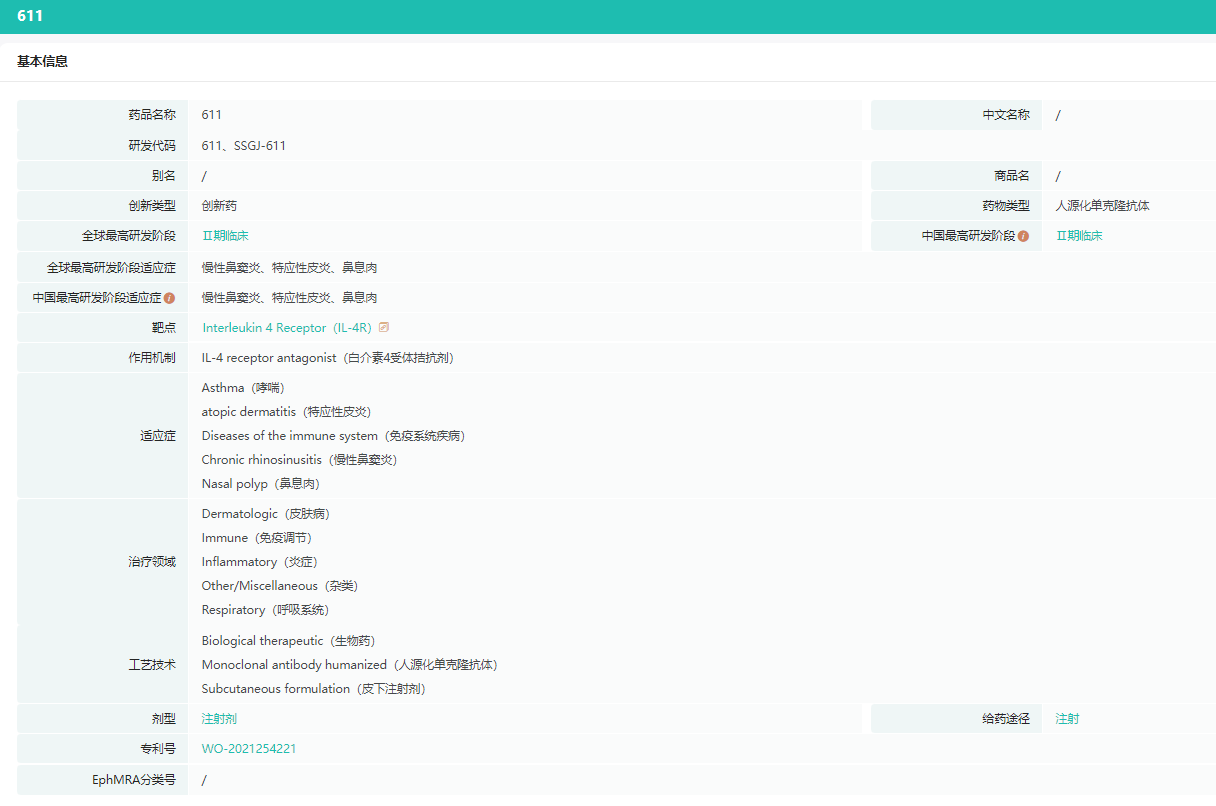Select the 611 title in header bar

(30, 16)
